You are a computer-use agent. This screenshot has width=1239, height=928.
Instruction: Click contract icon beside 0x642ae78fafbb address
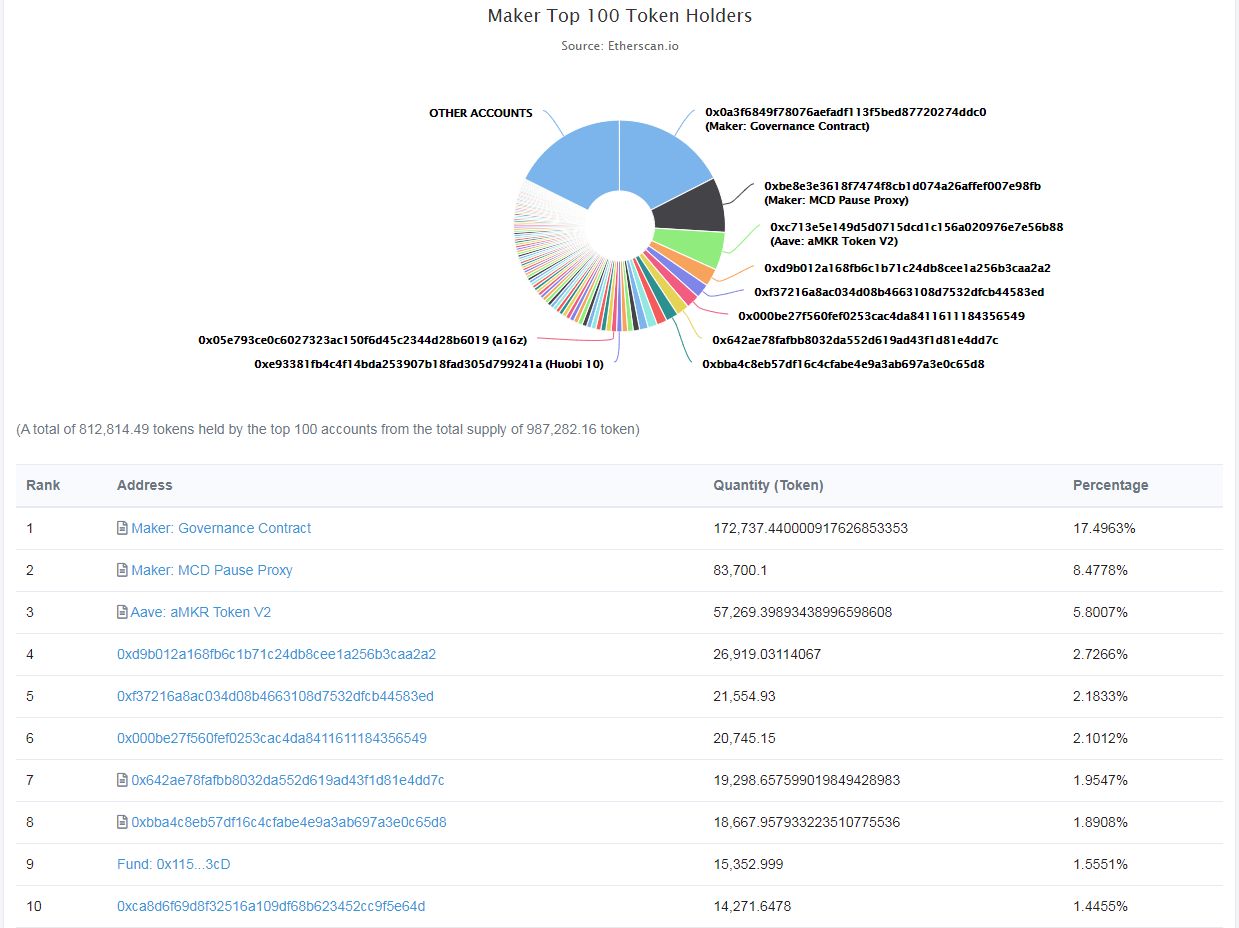point(122,780)
